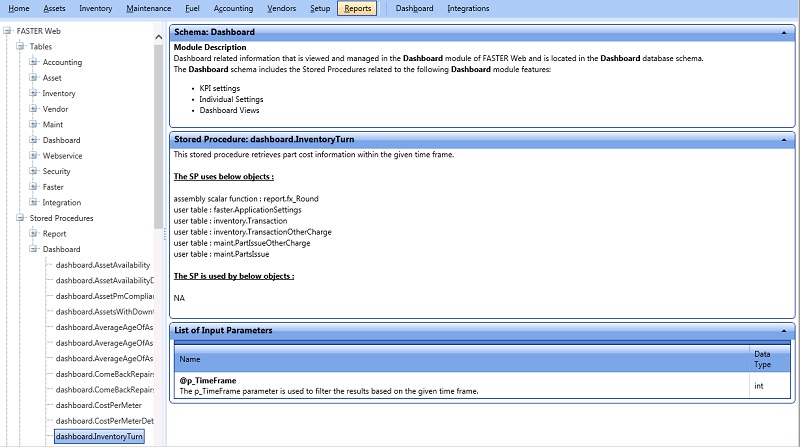Expand the Maint tables node

33,124
